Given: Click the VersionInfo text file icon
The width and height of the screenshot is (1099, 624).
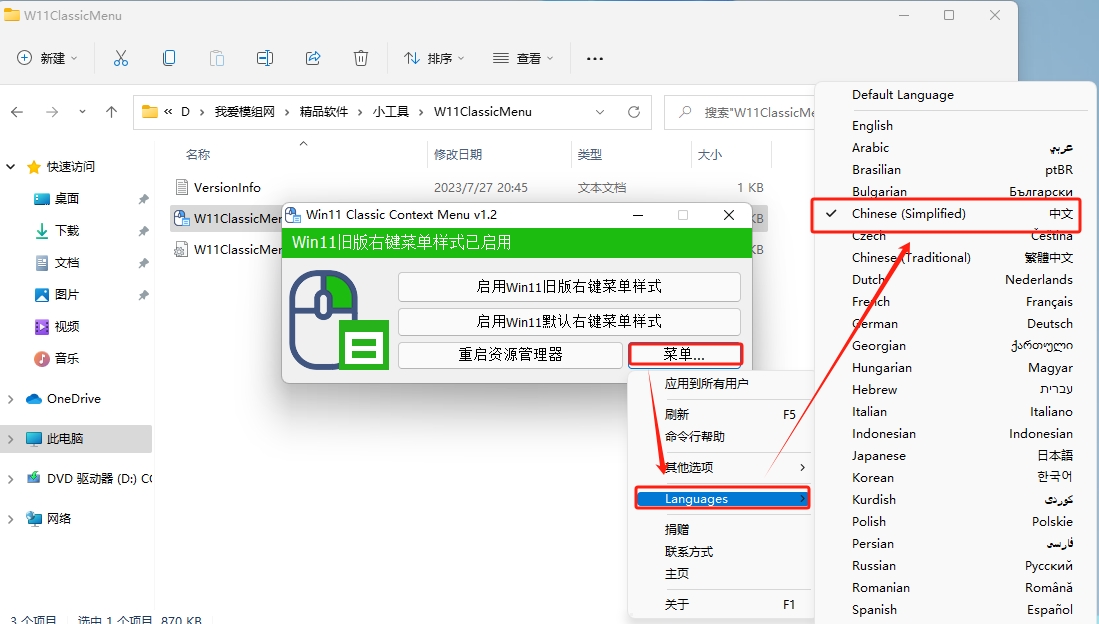Looking at the screenshot, I should point(182,187).
